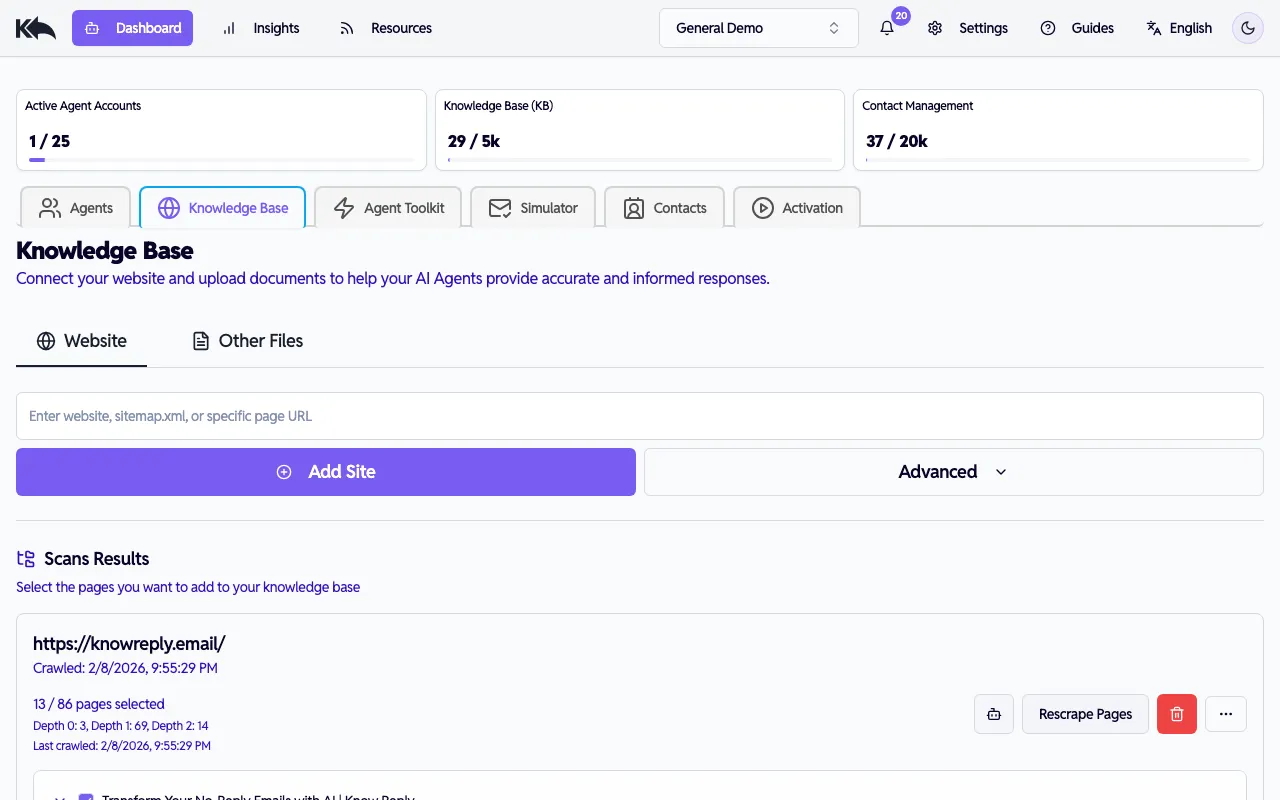Click the Settings gear icon
The height and width of the screenshot is (800, 1280).
(x=934, y=28)
